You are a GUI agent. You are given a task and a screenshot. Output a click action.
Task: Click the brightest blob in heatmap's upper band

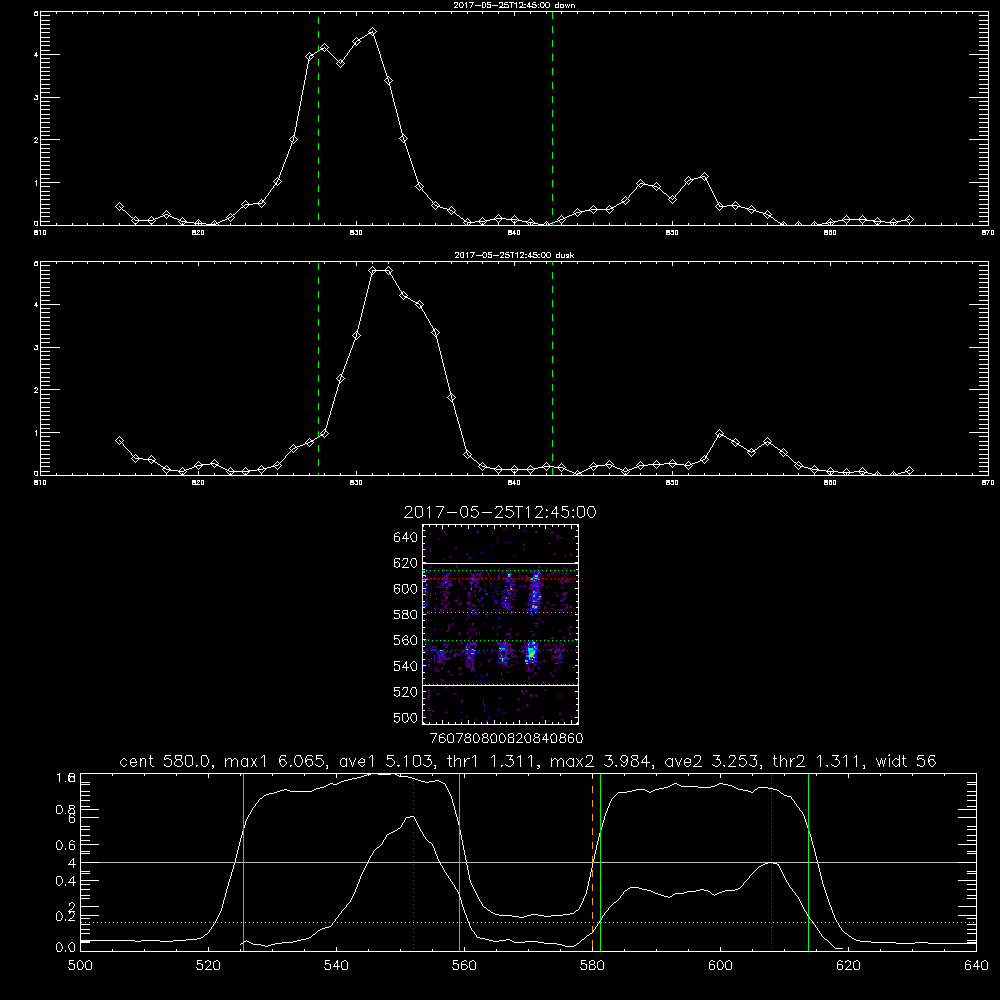pos(535,591)
